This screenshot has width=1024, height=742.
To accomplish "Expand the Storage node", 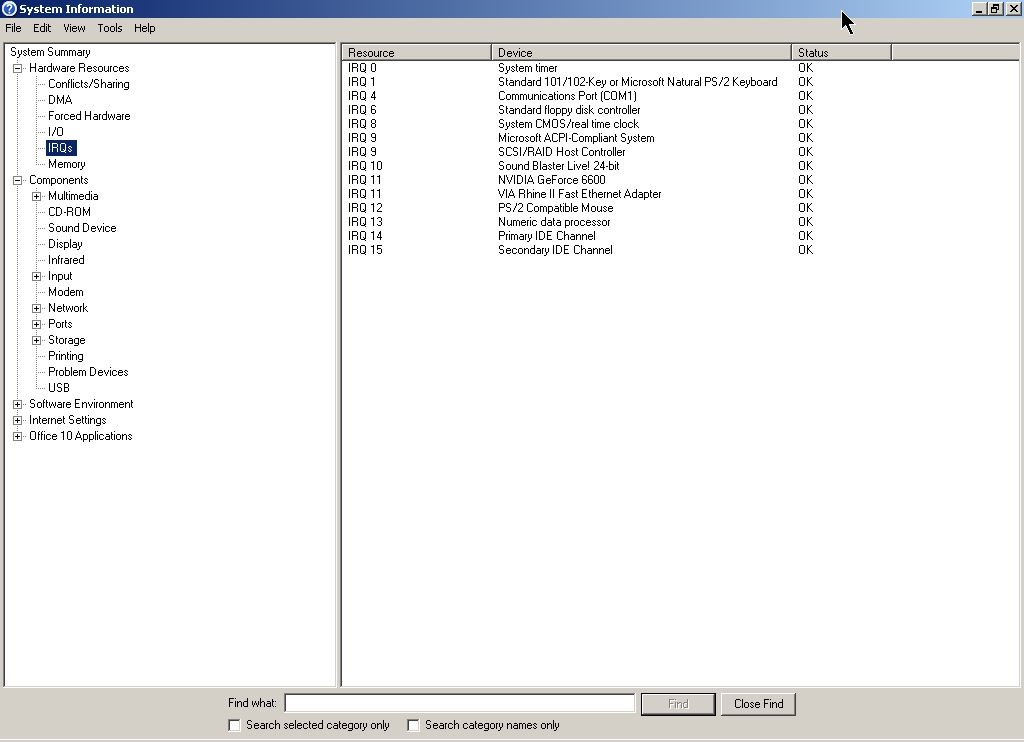I will coord(37,340).
